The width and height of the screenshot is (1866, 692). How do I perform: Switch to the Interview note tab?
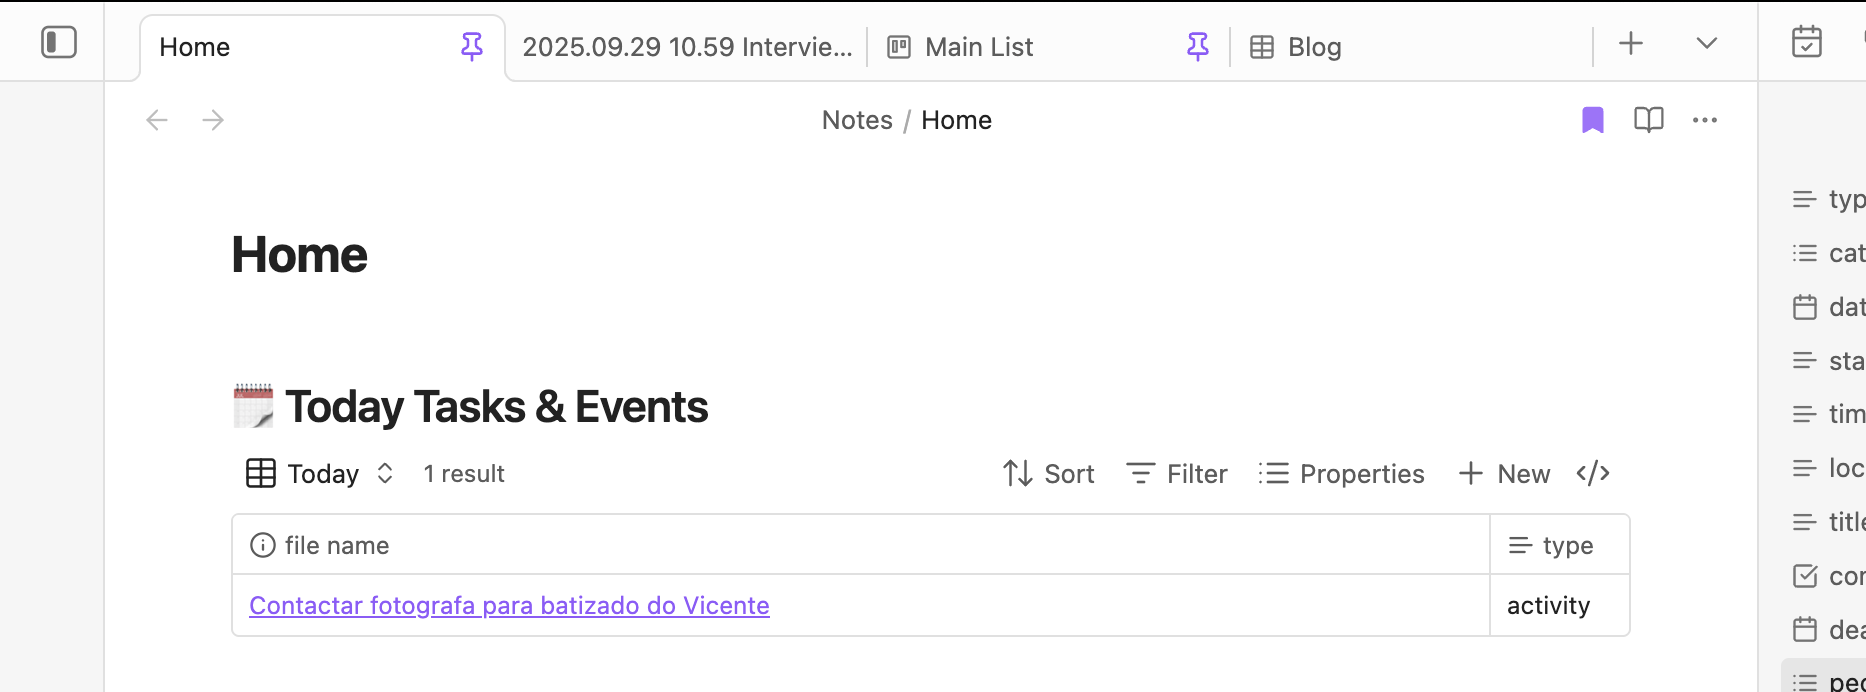coord(687,47)
